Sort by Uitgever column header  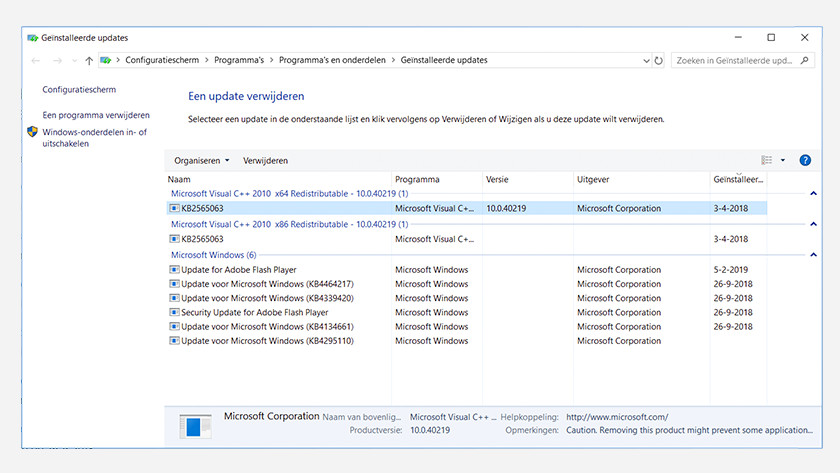click(x=641, y=179)
